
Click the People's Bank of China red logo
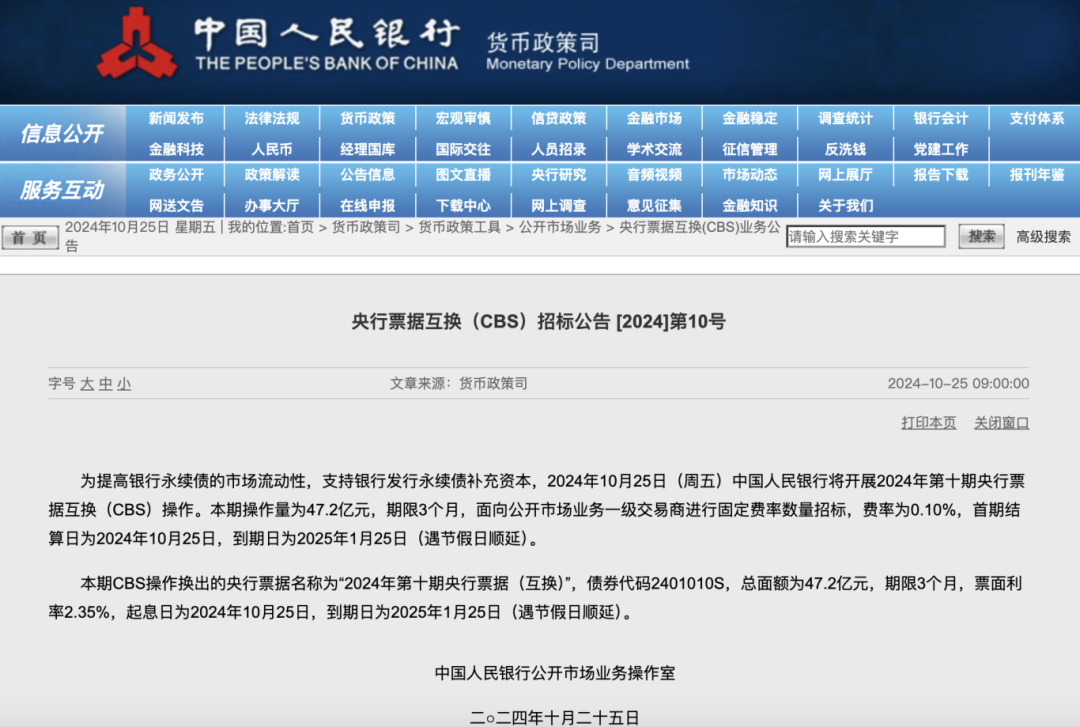pos(137,44)
